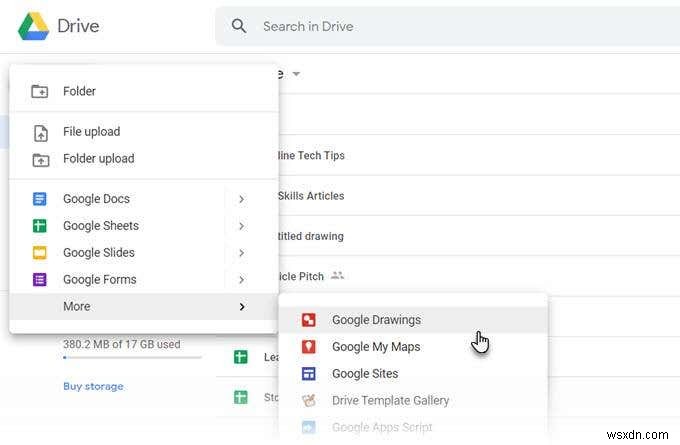Select Google Sites in submenu
680x445 pixels.
413,374
